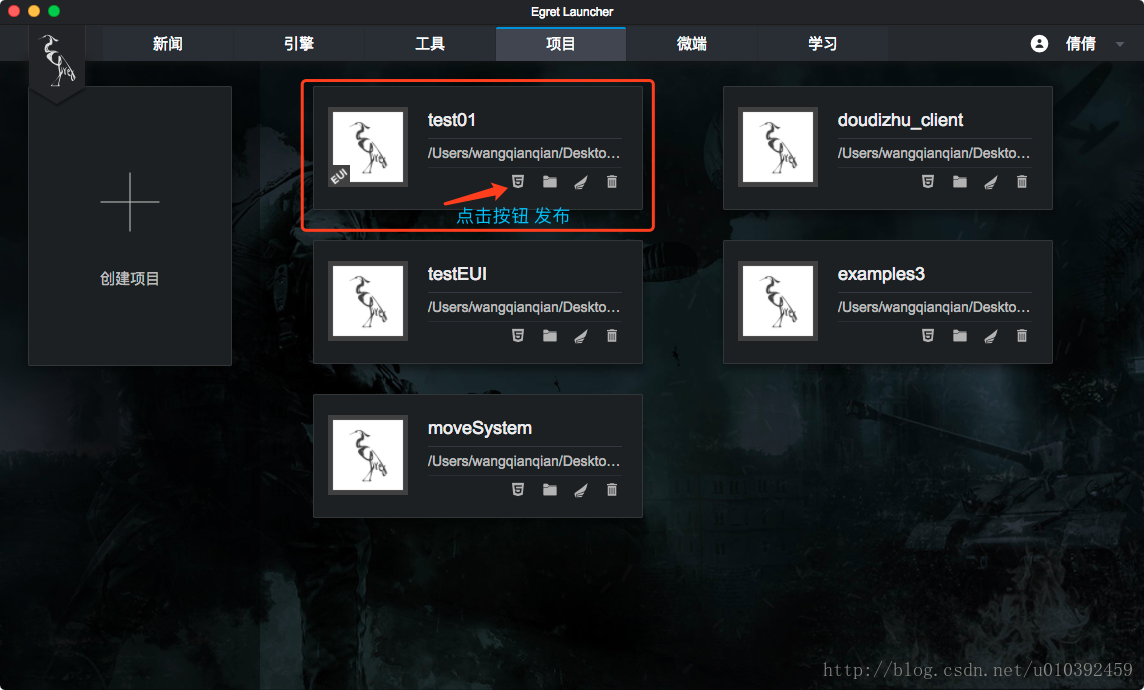Image resolution: width=1144 pixels, height=690 pixels.
Task: Click the examples3 project thumbnail
Action: click(x=778, y=301)
